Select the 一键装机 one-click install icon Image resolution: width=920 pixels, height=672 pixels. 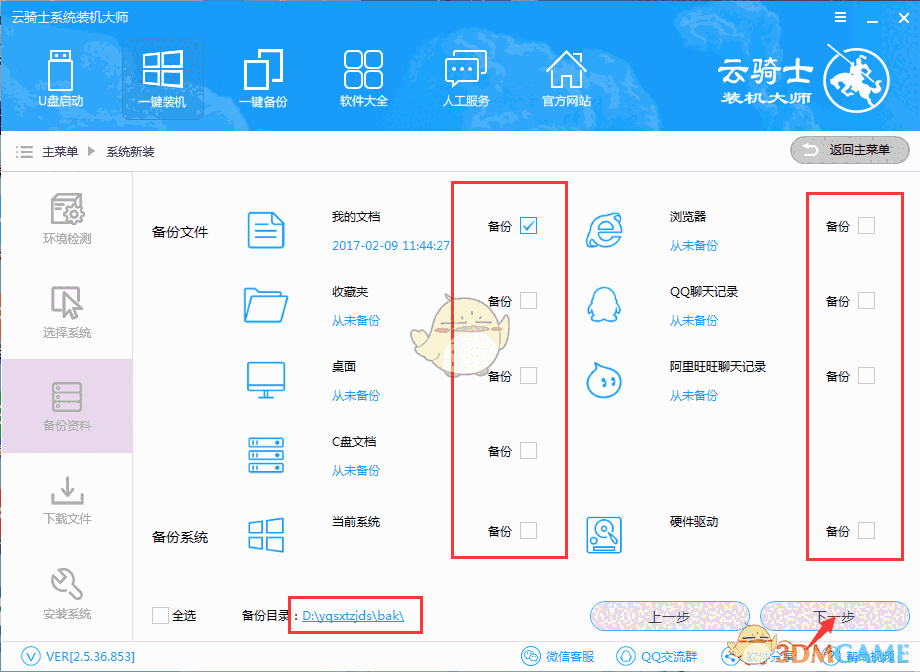pyautogui.click(x=162, y=78)
